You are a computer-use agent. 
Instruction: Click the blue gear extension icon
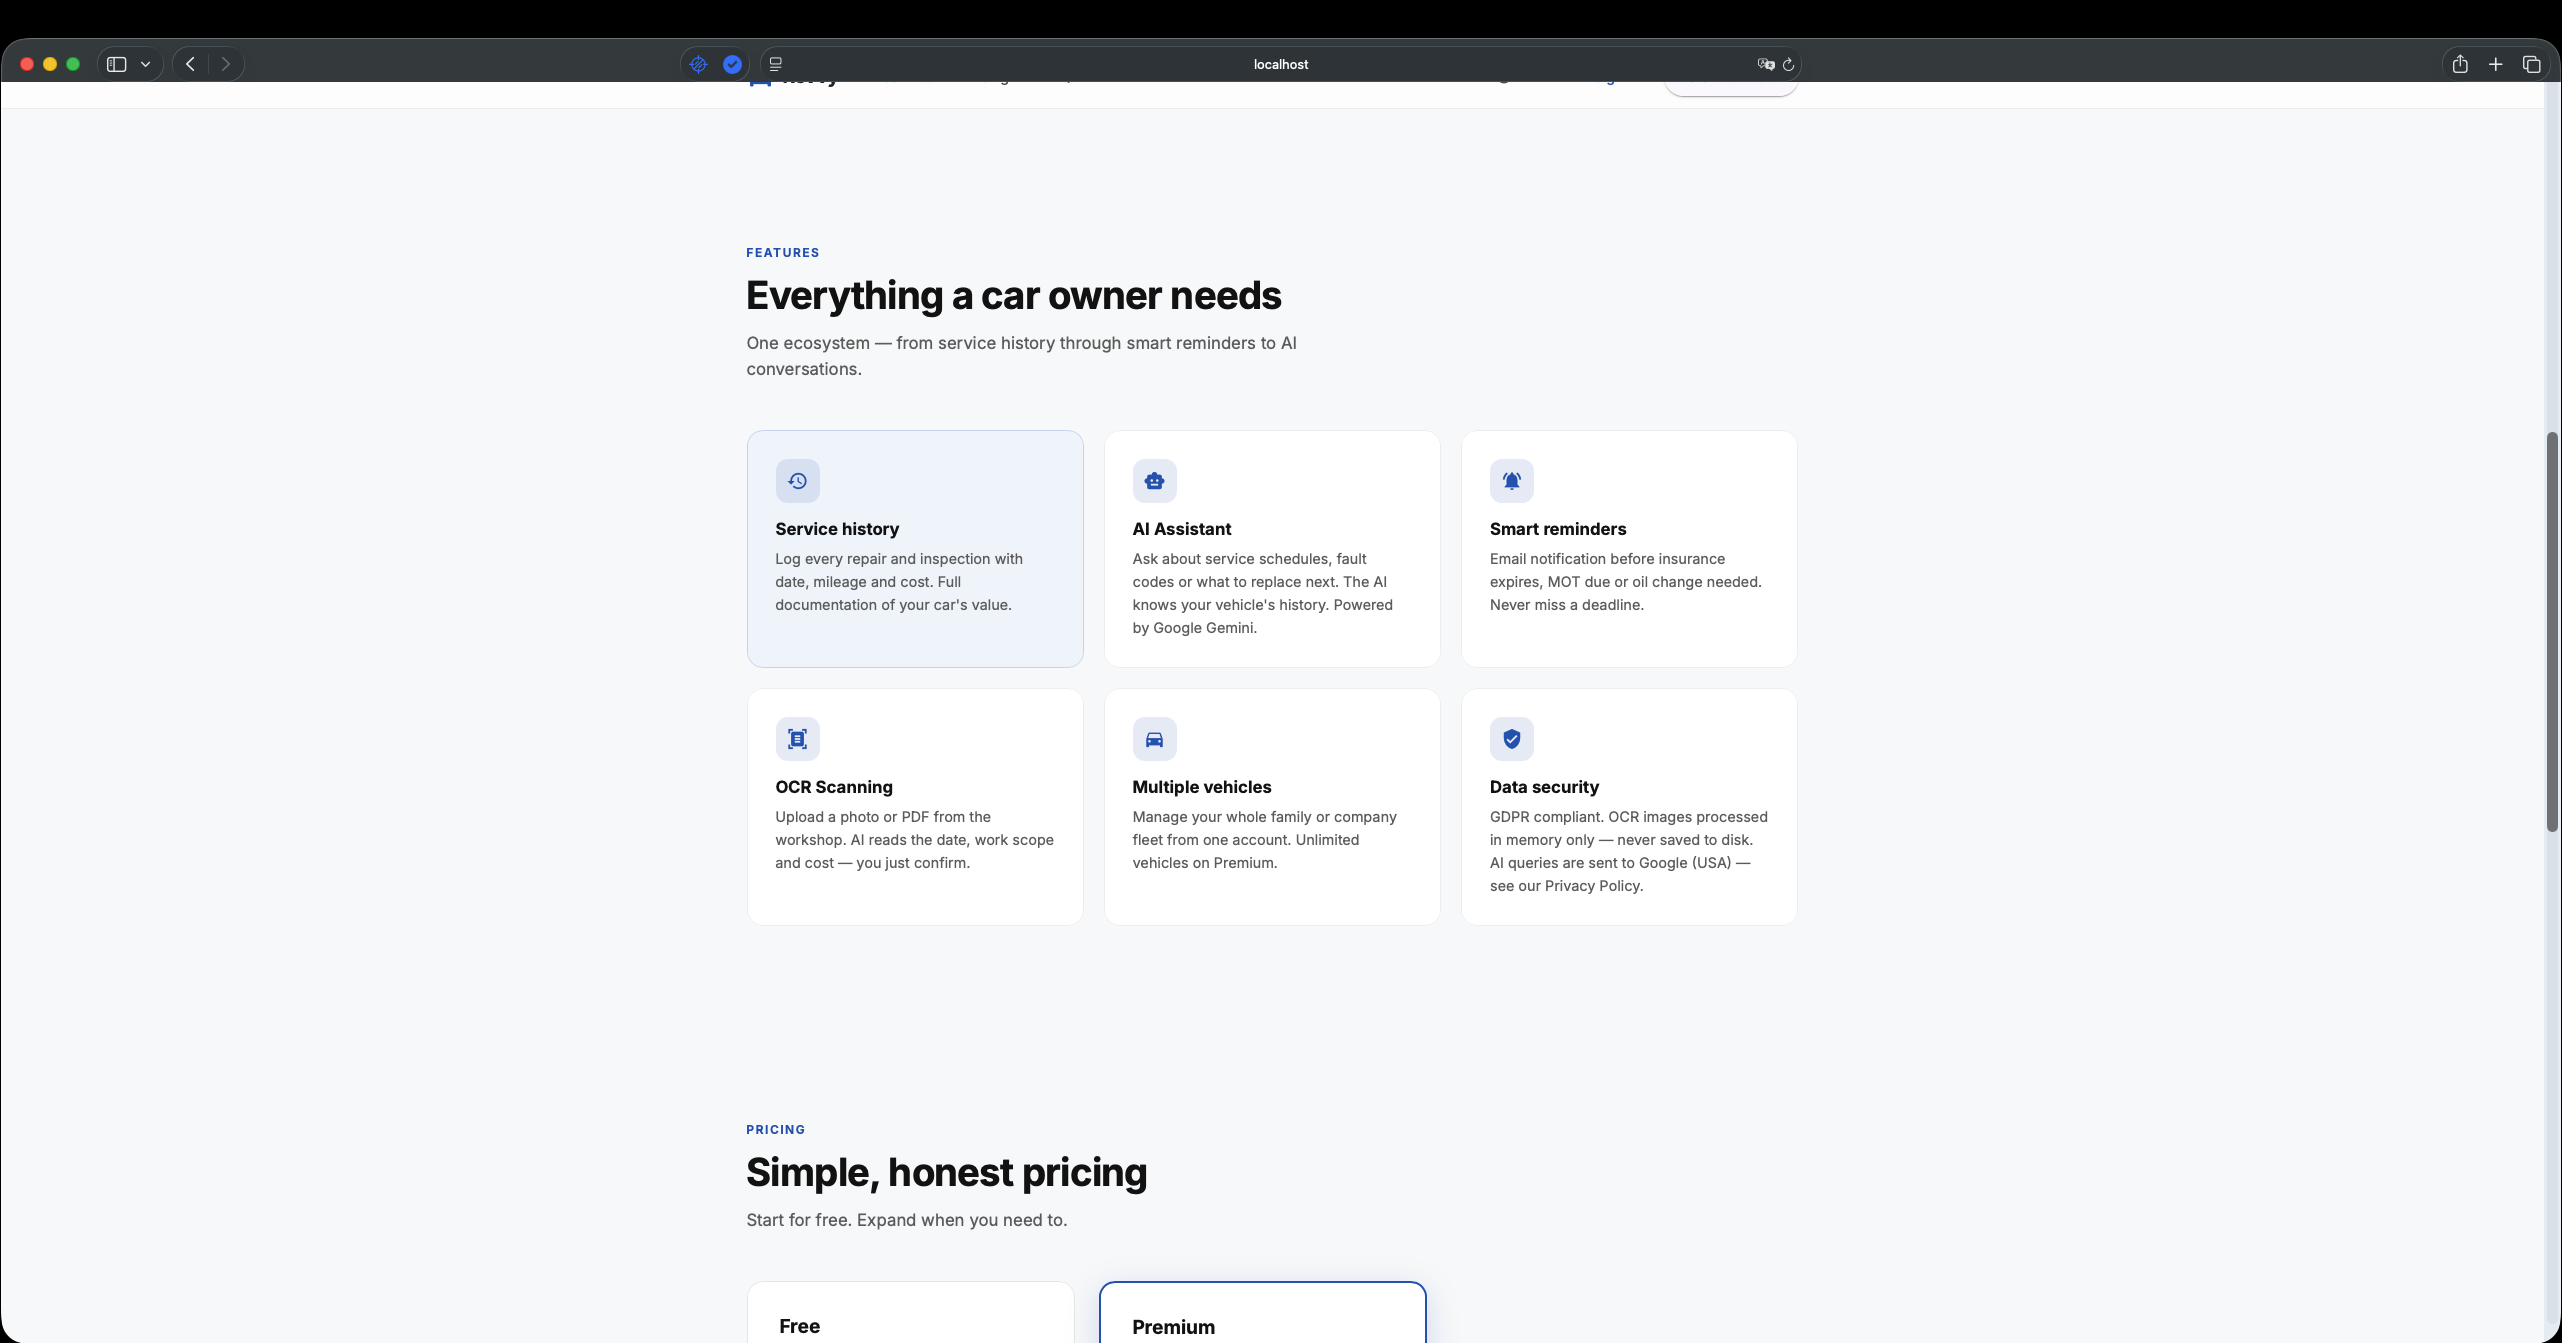[x=698, y=64]
